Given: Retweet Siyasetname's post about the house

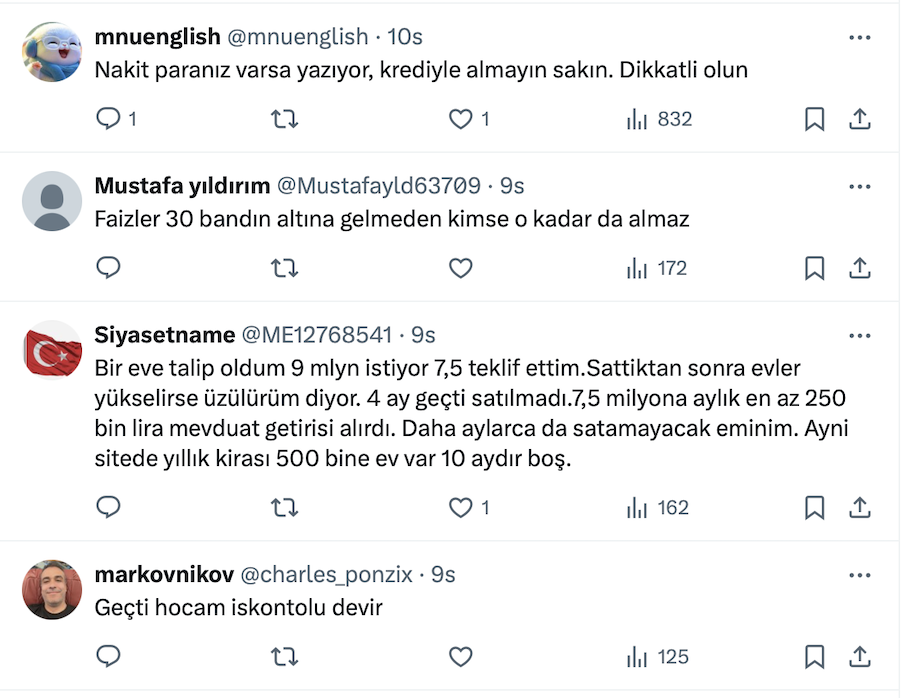Looking at the screenshot, I should 284,508.
